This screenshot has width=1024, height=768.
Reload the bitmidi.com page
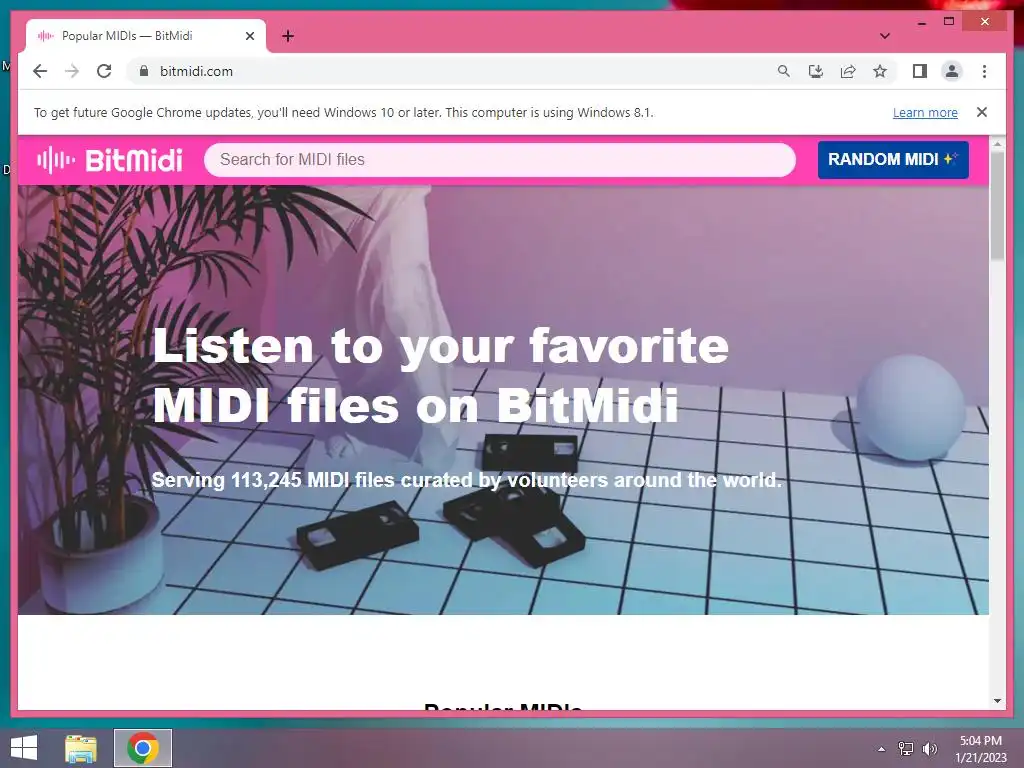click(104, 71)
